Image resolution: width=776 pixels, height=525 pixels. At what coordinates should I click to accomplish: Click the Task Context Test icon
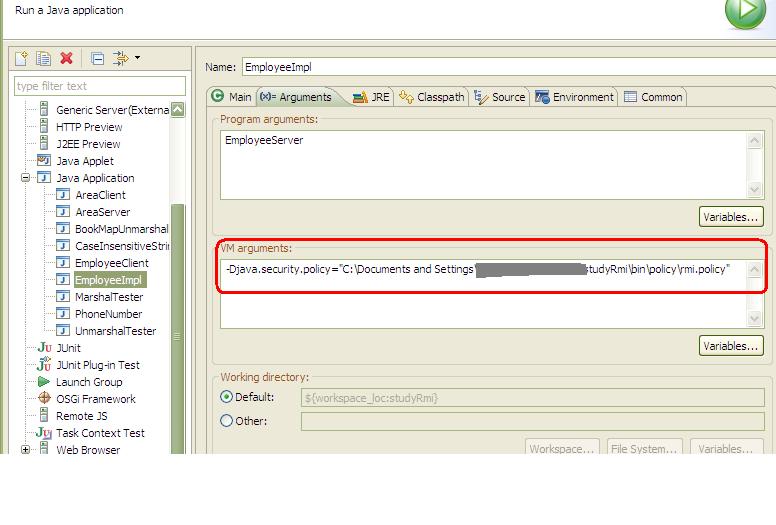click(x=44, y=433)
